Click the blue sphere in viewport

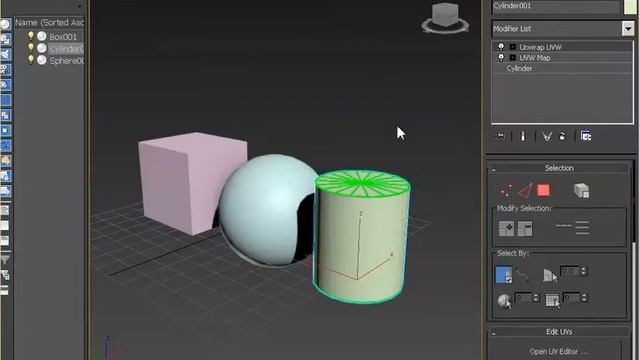coord(264,210)
